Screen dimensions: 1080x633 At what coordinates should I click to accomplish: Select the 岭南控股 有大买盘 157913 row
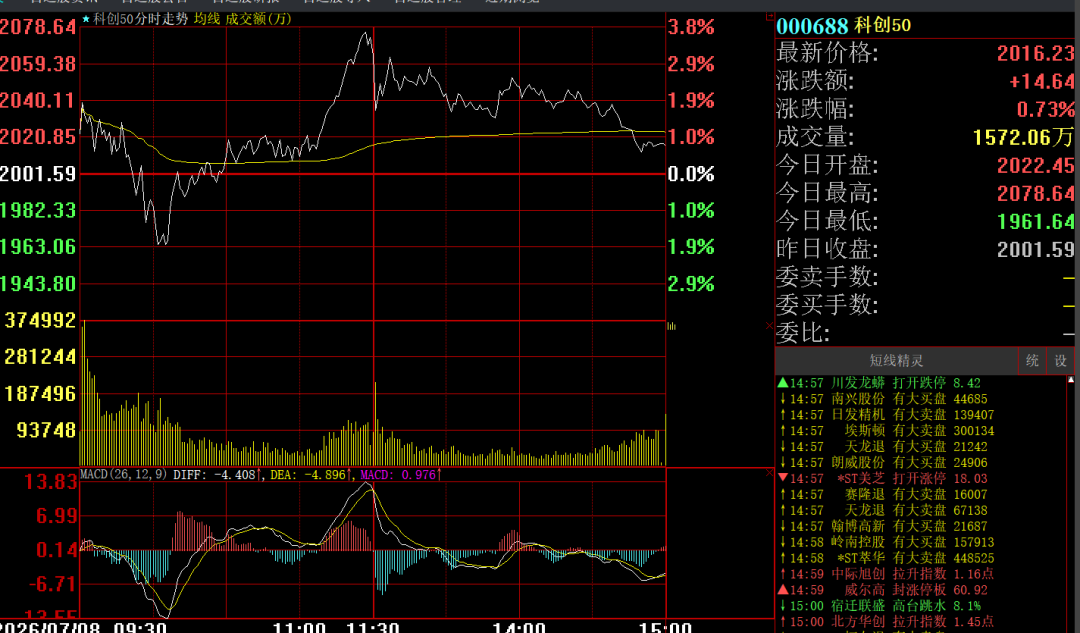[x=921, y=542]
